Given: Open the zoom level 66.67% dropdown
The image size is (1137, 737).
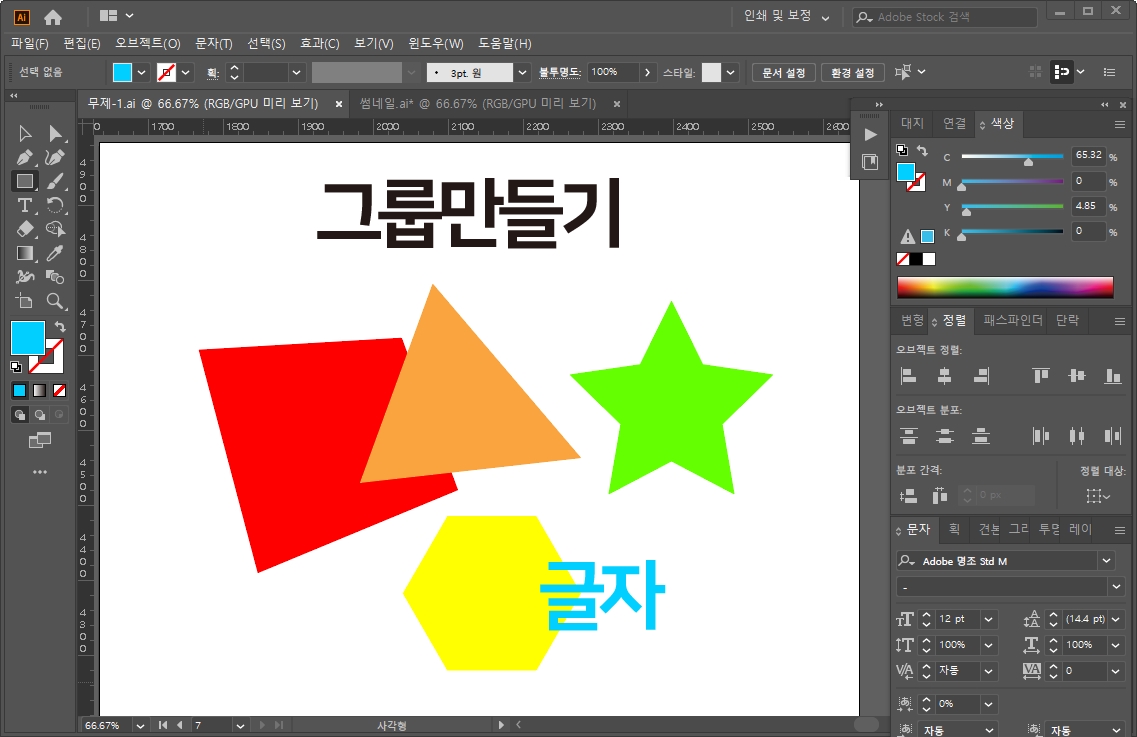Looking at the screenshot, I should pyautogui.click(x=140, y=725).
